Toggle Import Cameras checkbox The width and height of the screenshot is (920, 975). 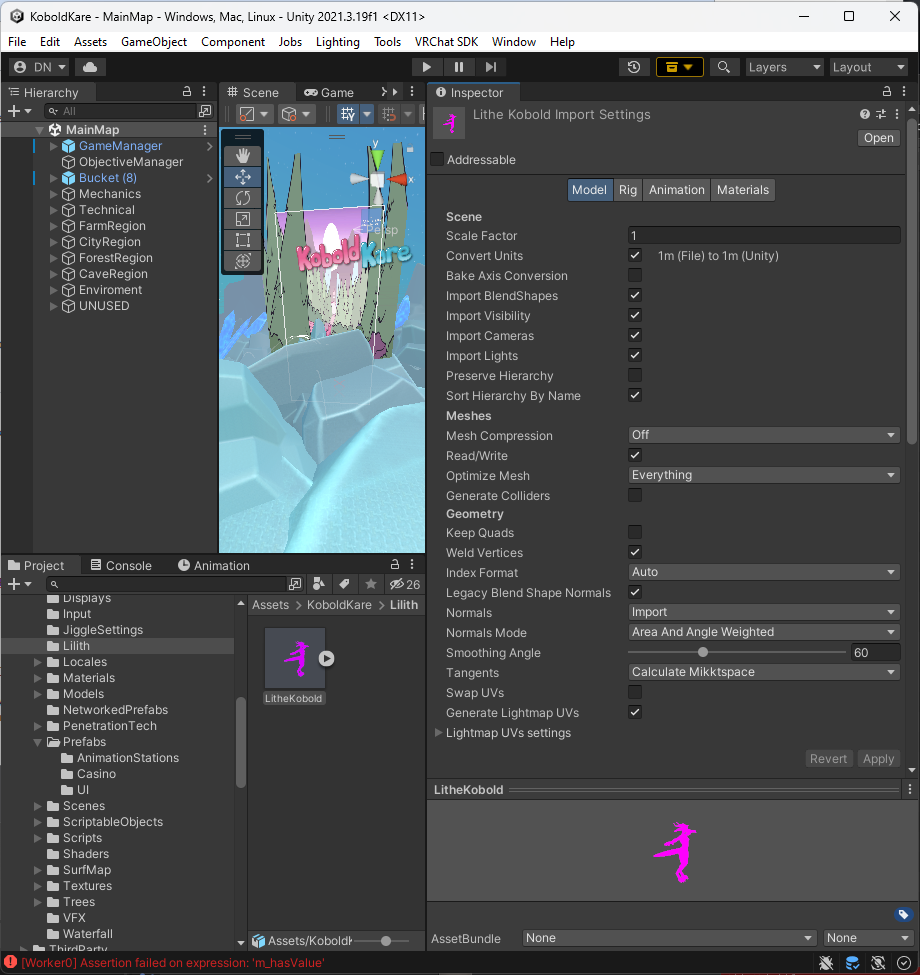(x=635, y=335)
